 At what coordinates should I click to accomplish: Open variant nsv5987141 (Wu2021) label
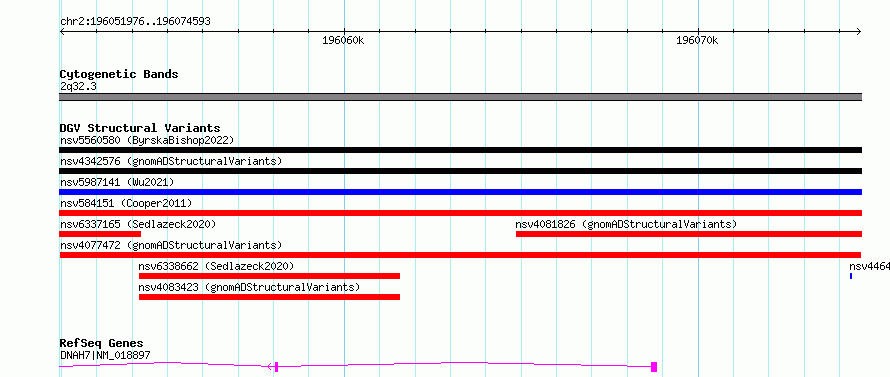click(116, 182)
